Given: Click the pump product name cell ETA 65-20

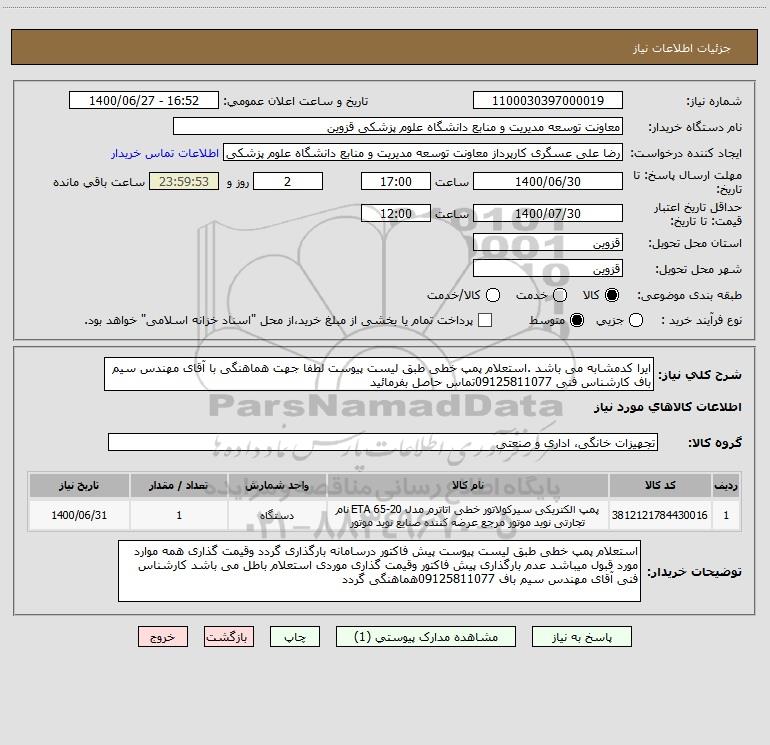Looking at the screenshot, I should (x=468, y=516).
